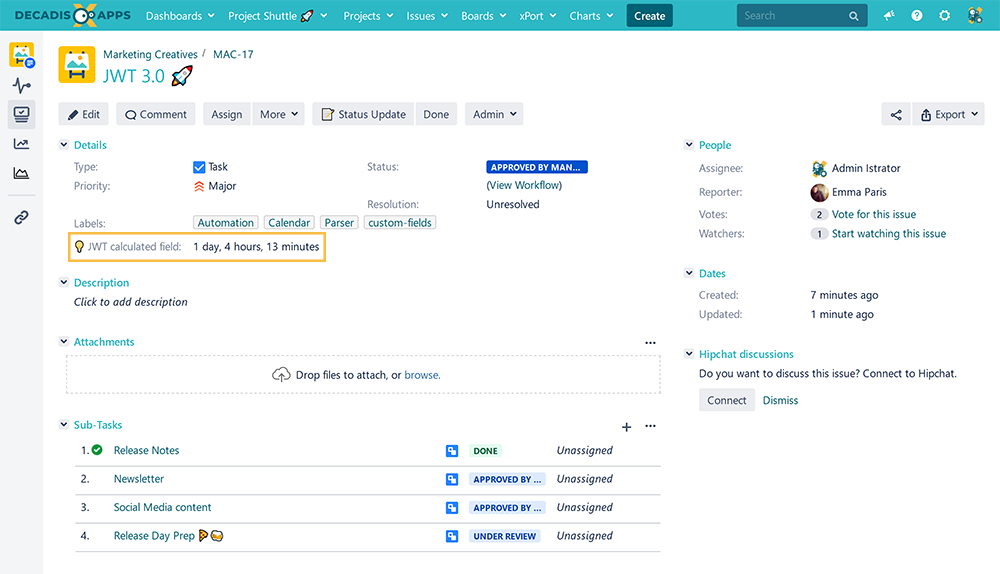Click the Newsletter sub-task type icon

click(452, 479)
